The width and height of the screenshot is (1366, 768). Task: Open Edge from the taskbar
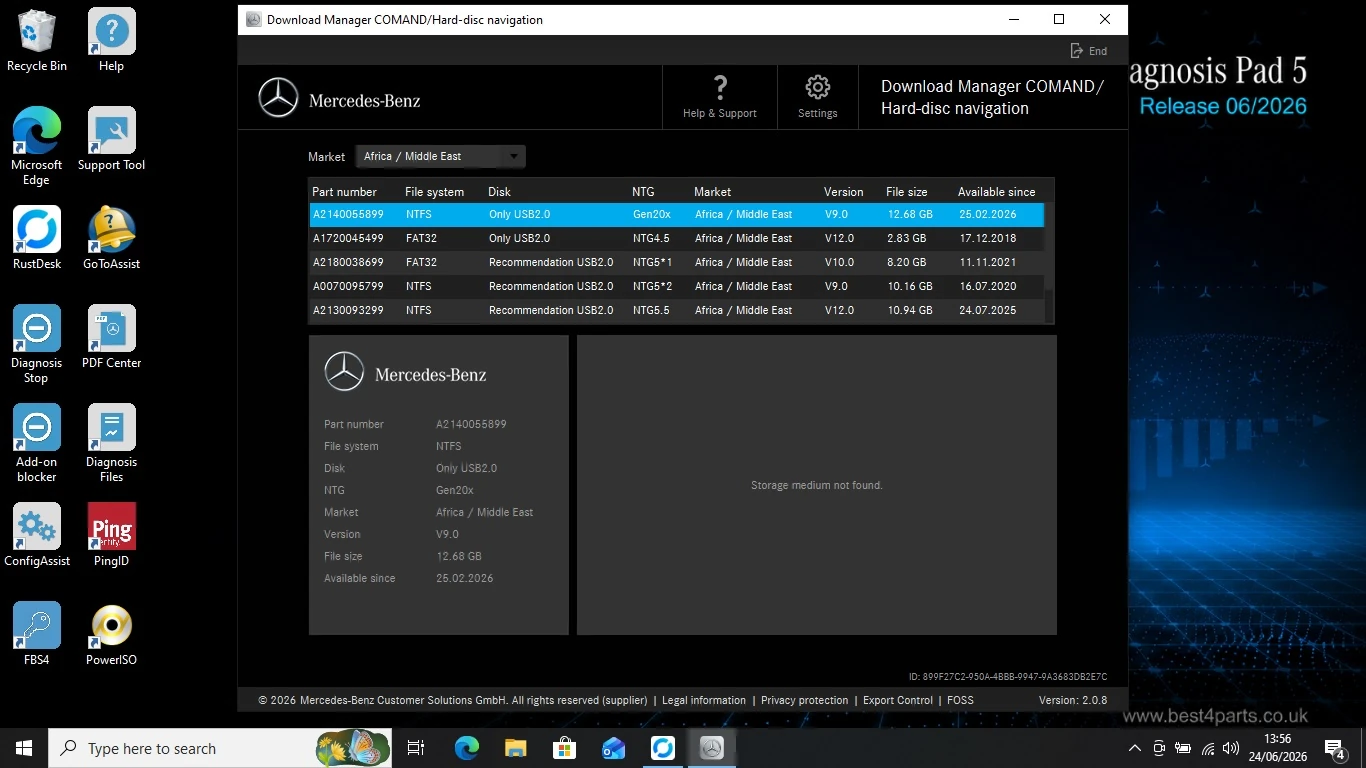coord(467,748)
